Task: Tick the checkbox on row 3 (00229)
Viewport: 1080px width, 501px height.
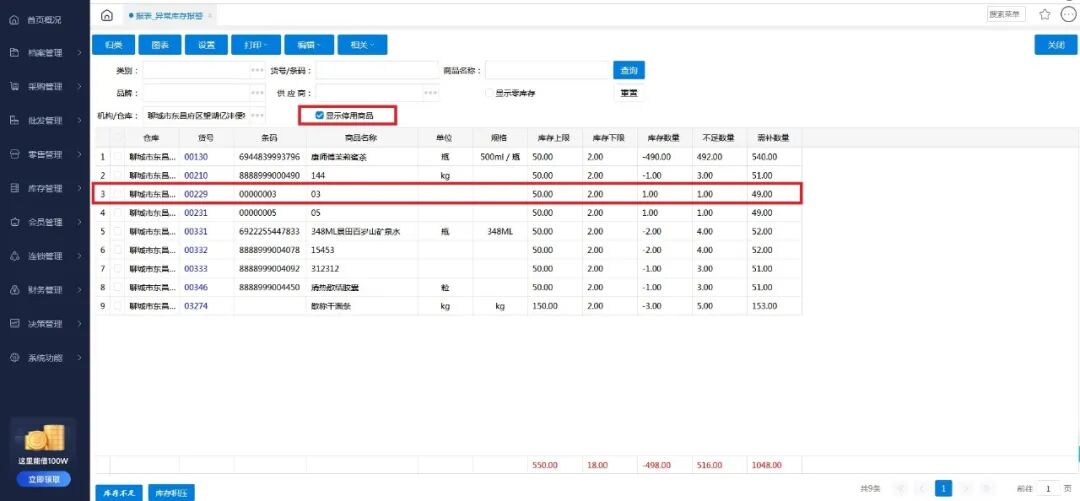Action: [x=118, y=193]
